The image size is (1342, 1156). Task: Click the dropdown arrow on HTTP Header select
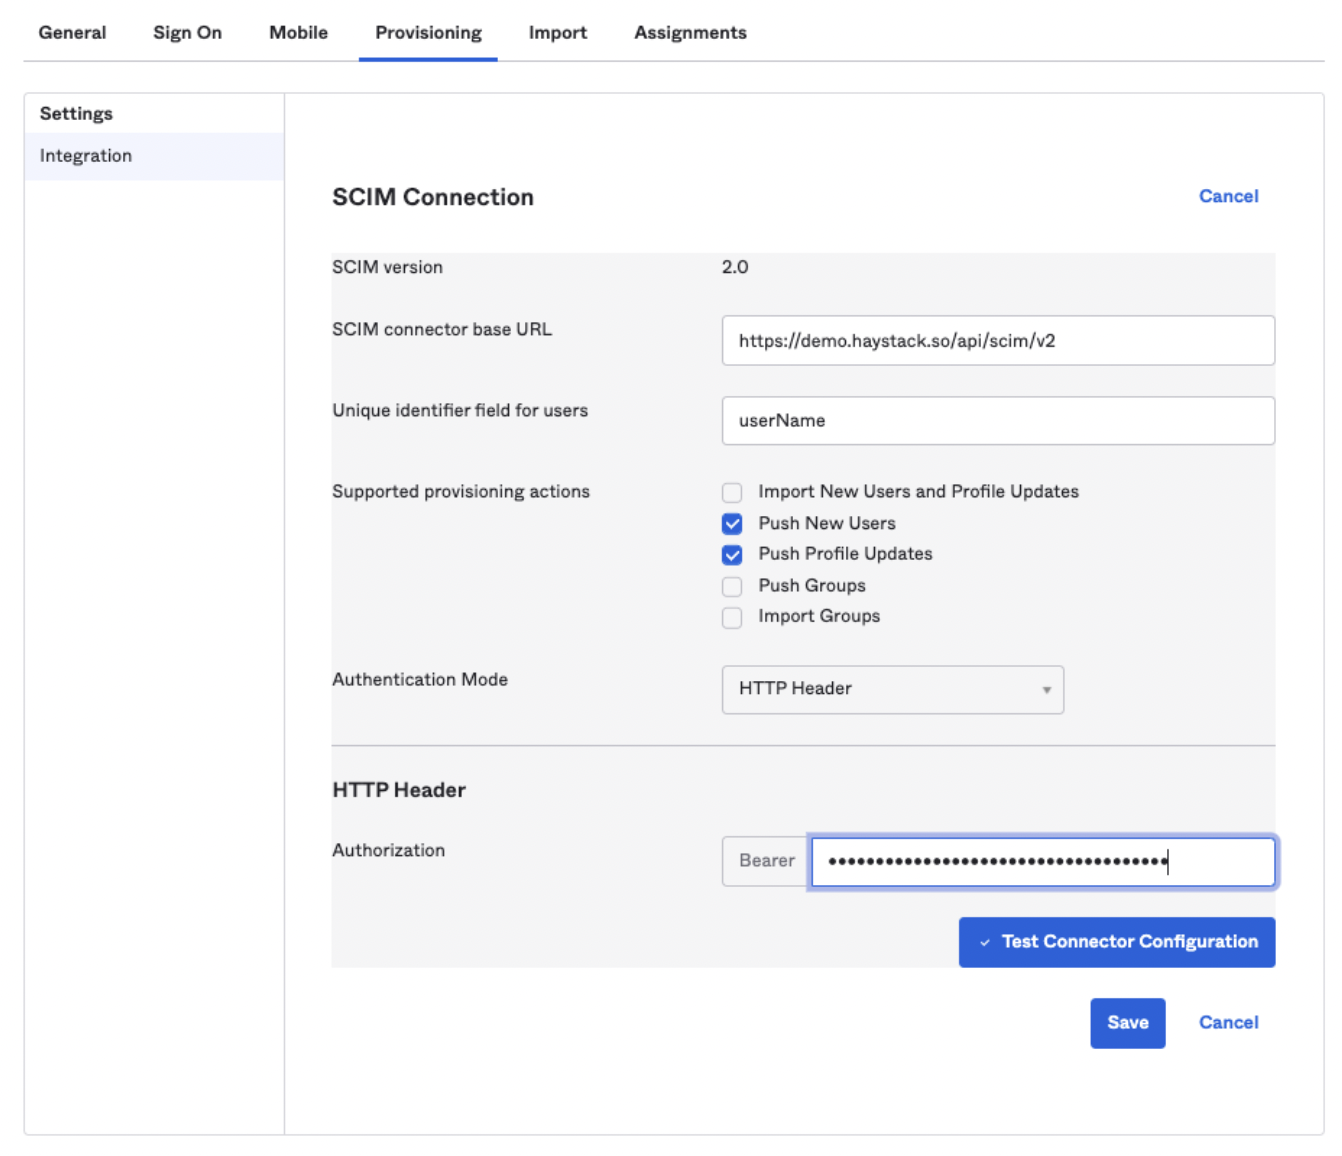tap(1046, 690)
